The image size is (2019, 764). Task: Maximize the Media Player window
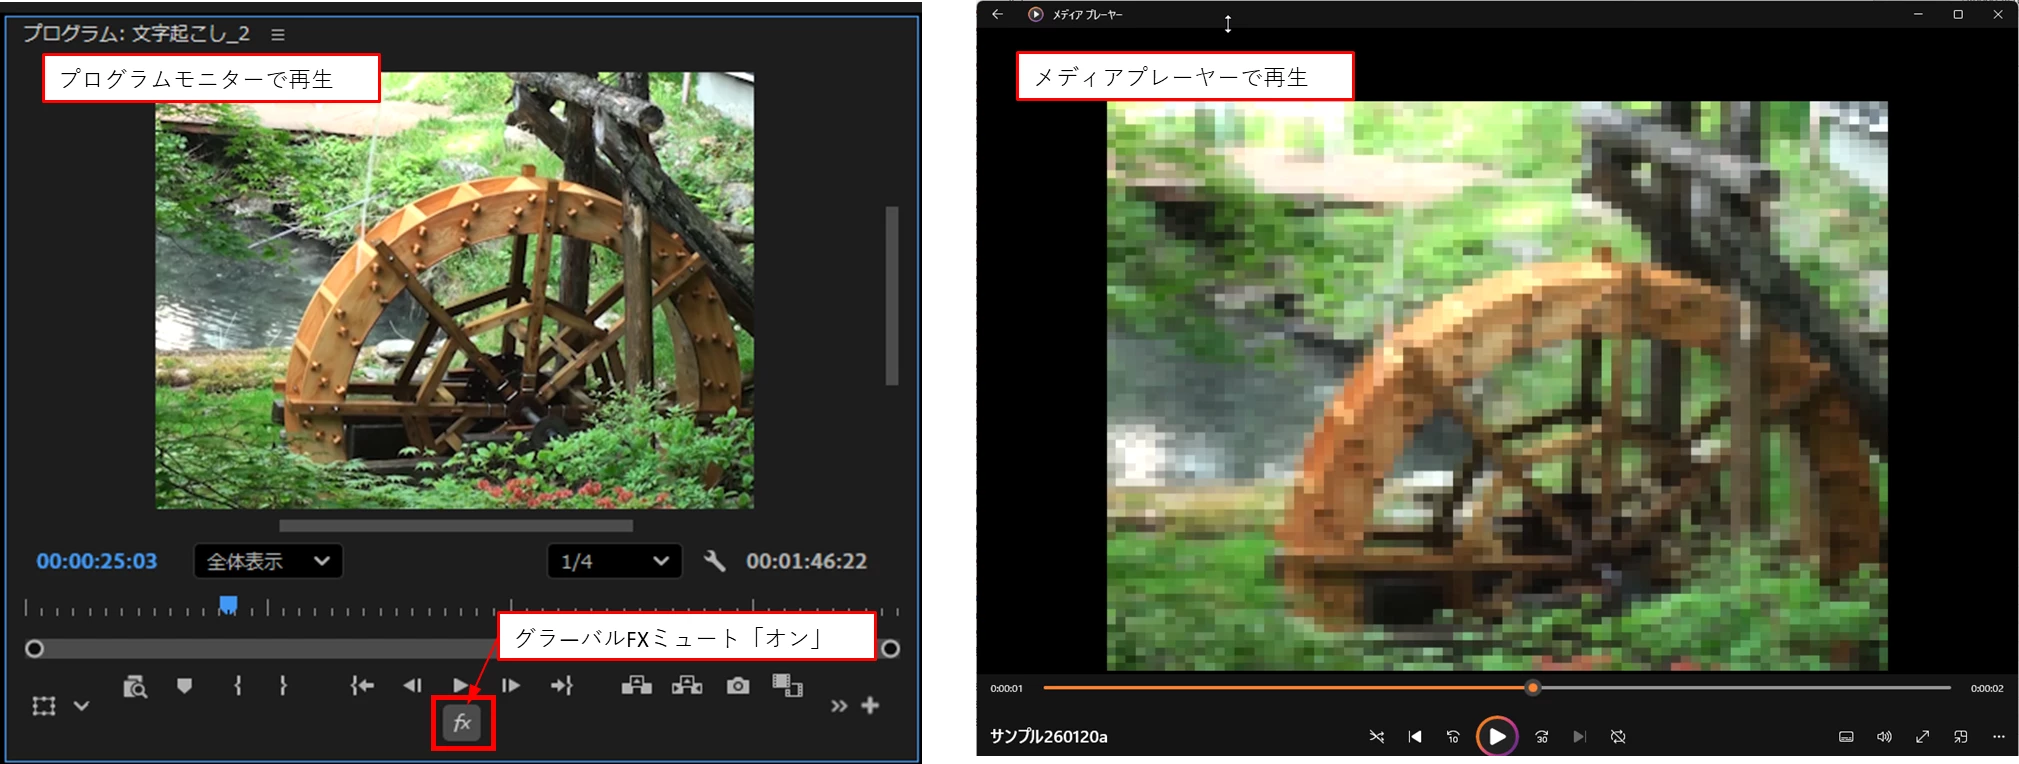(x=1958, y=14)
